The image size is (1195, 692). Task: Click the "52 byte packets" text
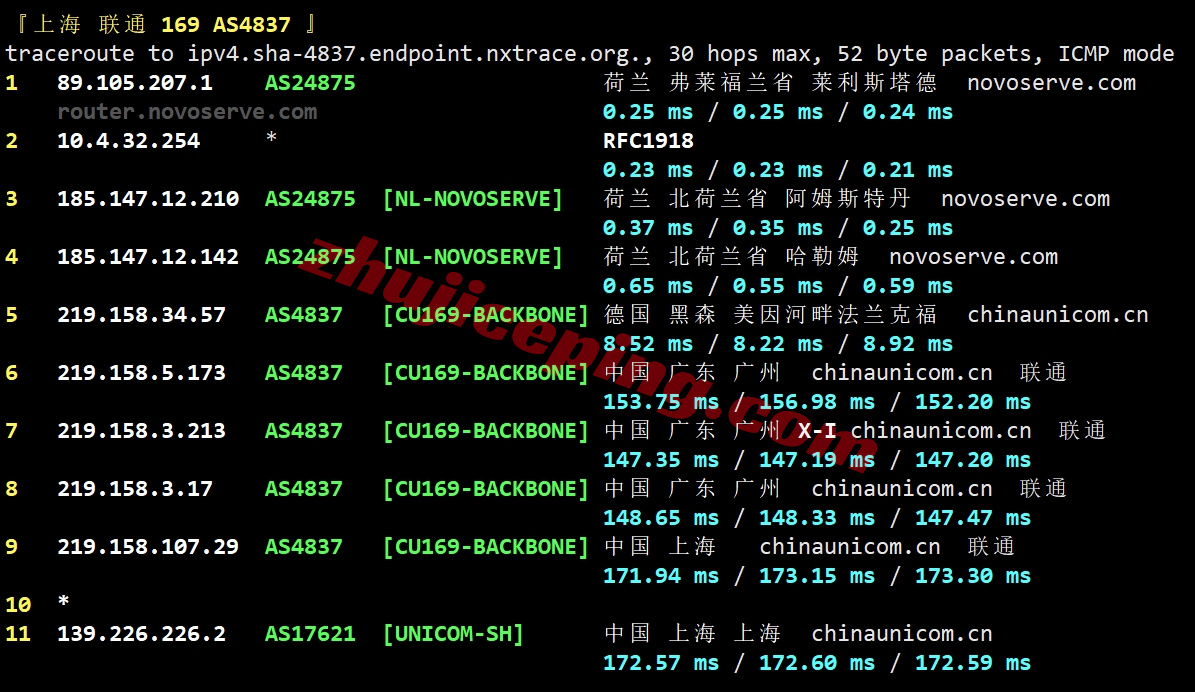pyautogui.click(x=934, y=54)
